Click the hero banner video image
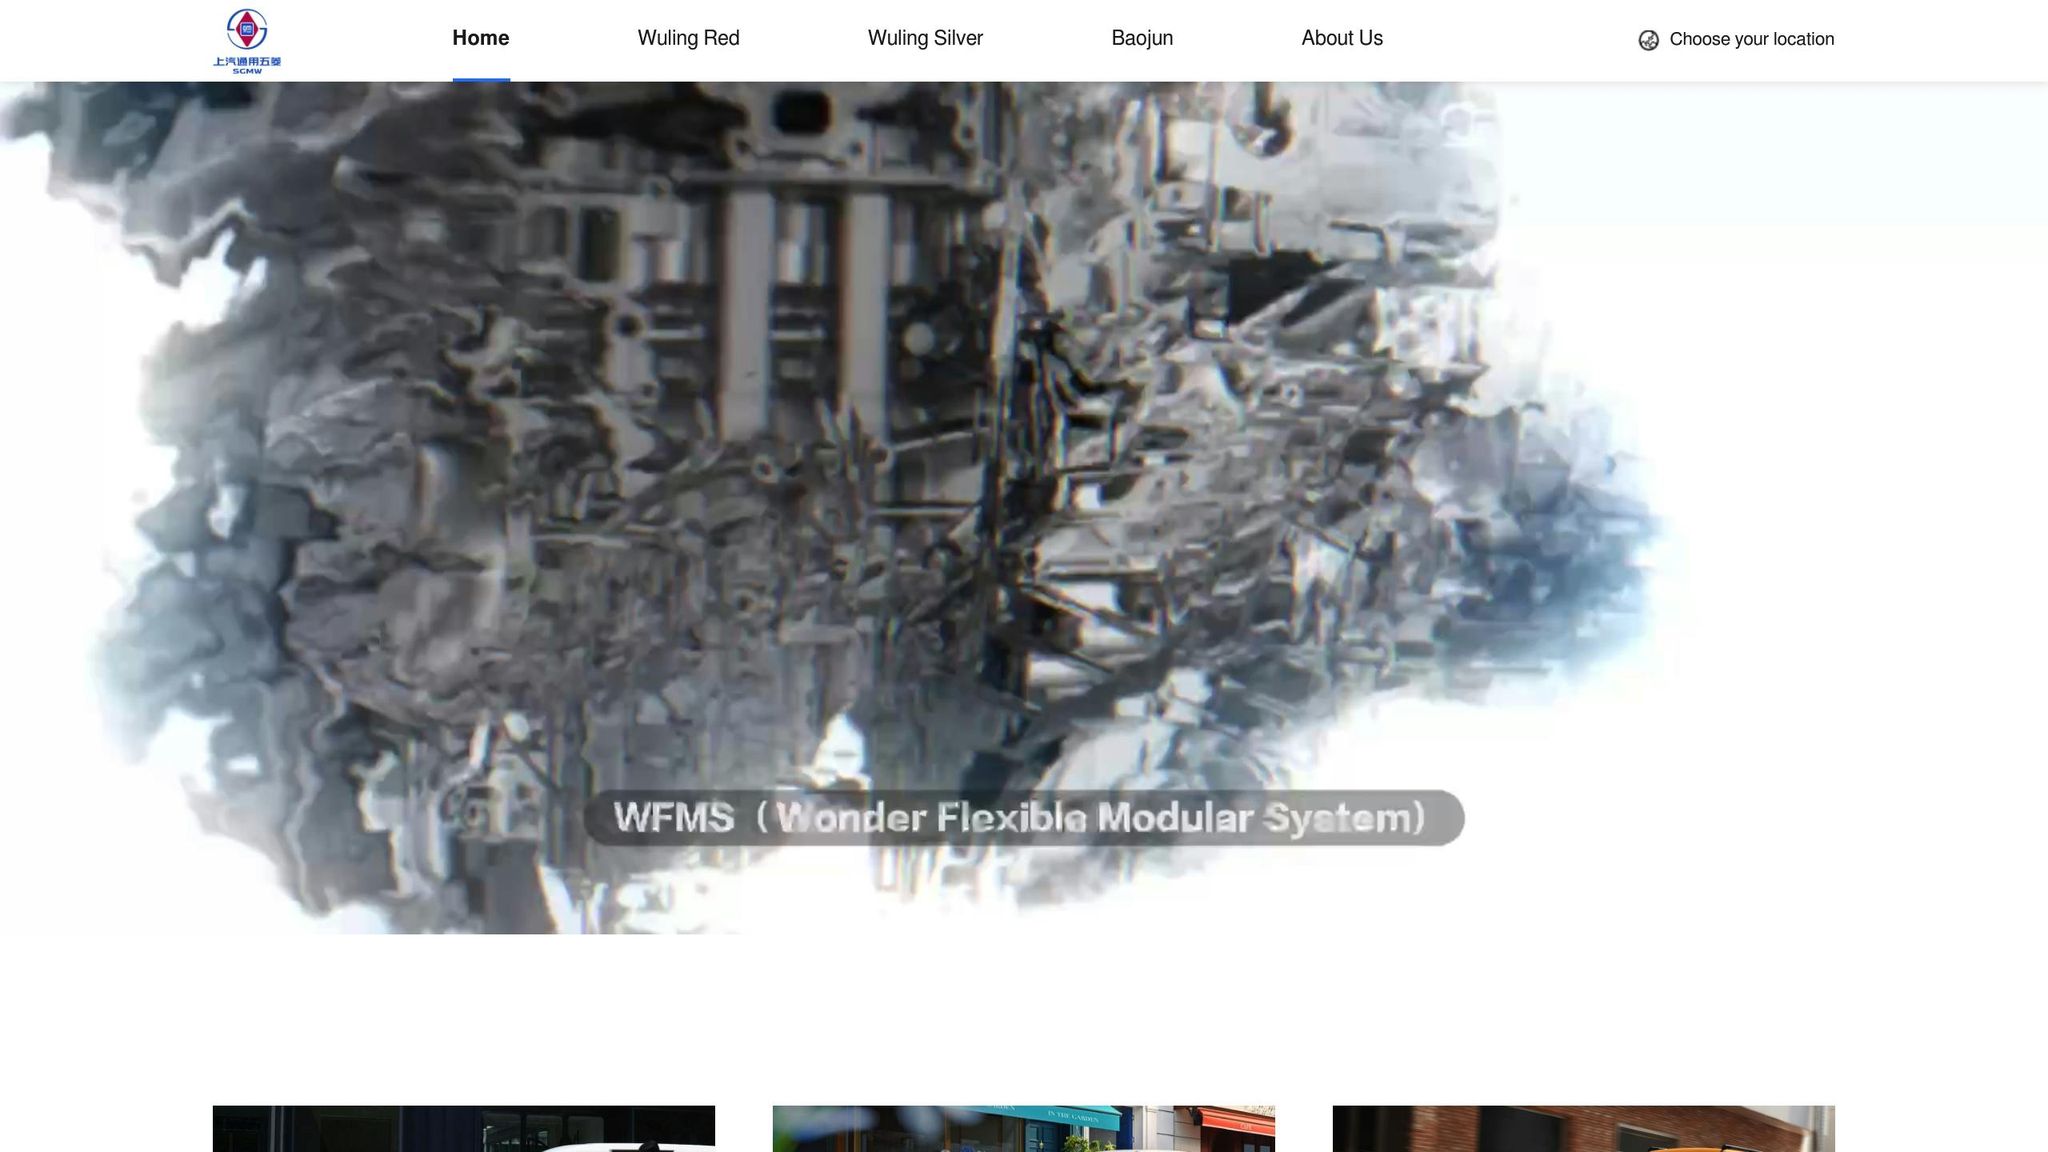The image size is (2048, 1152). pos(1024,508)
